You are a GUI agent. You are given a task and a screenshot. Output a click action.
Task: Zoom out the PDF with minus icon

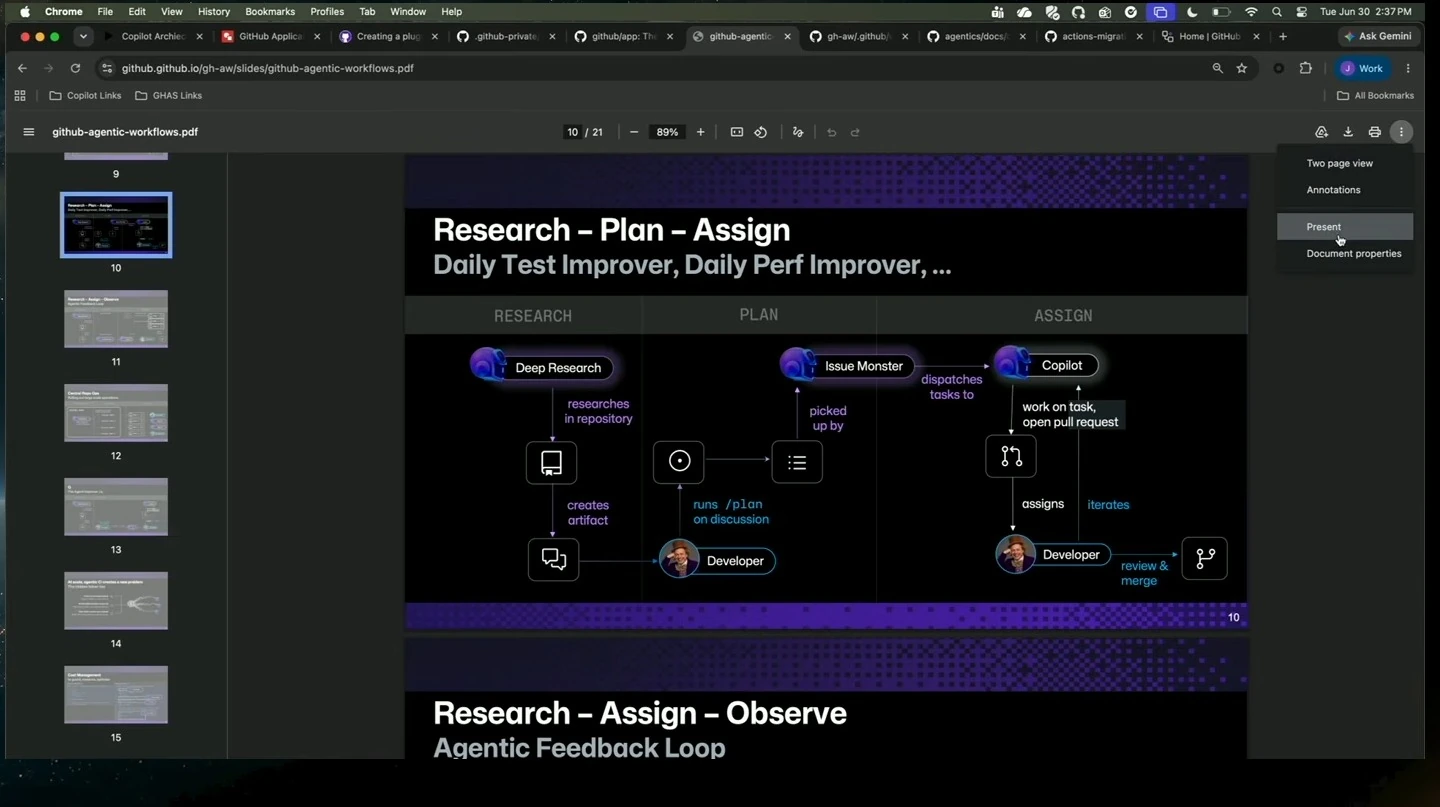point(634,132)
